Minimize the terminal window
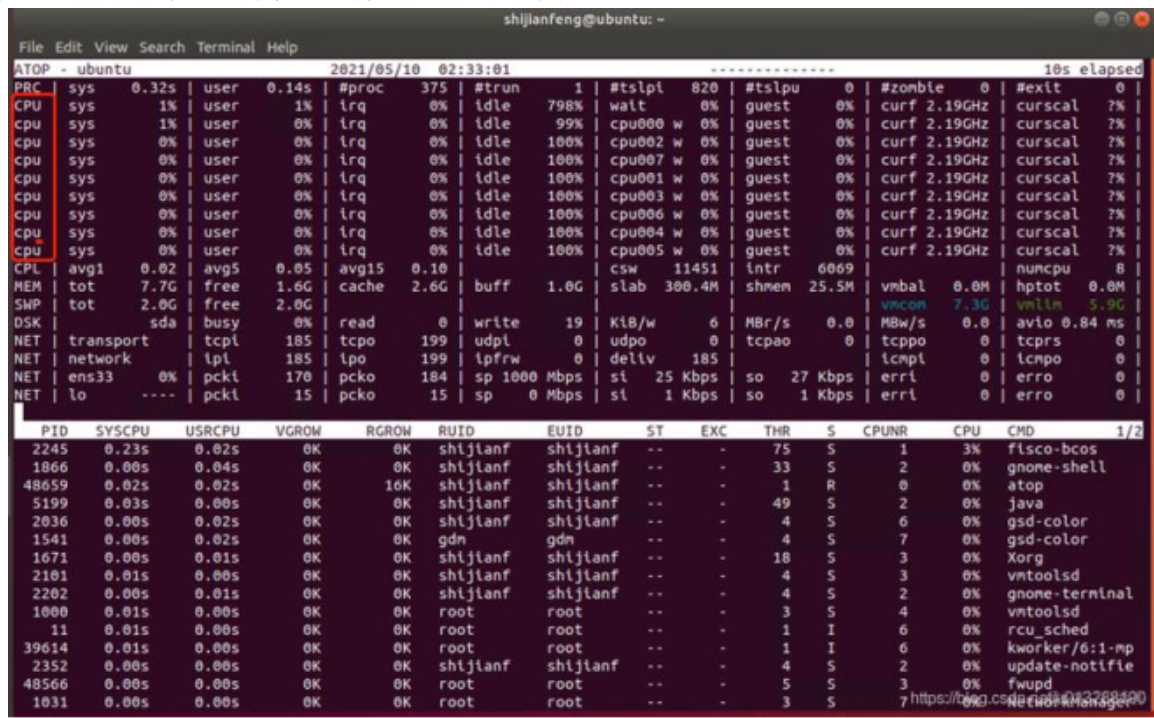Screen dimensions: 1154x718 point(1102,20)
